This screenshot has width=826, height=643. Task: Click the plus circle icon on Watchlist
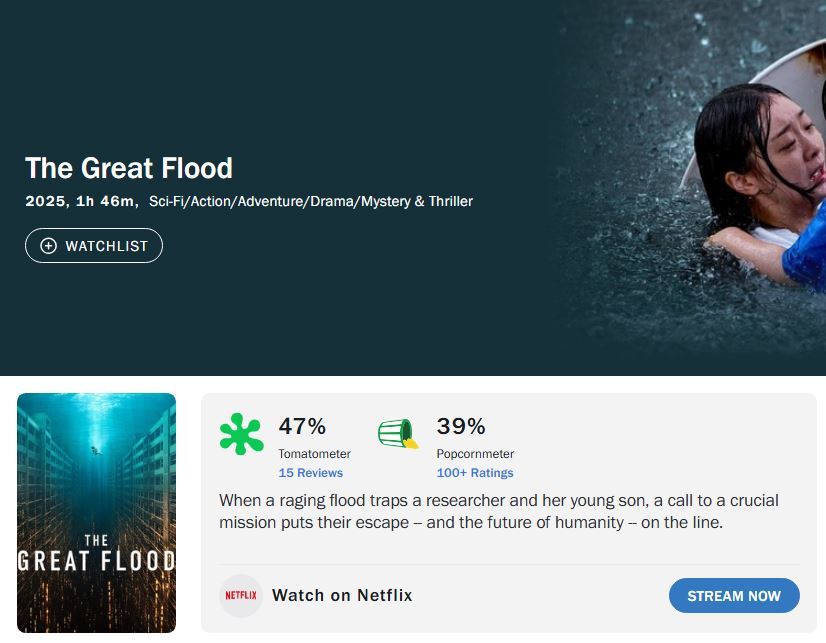pos(48,246)
